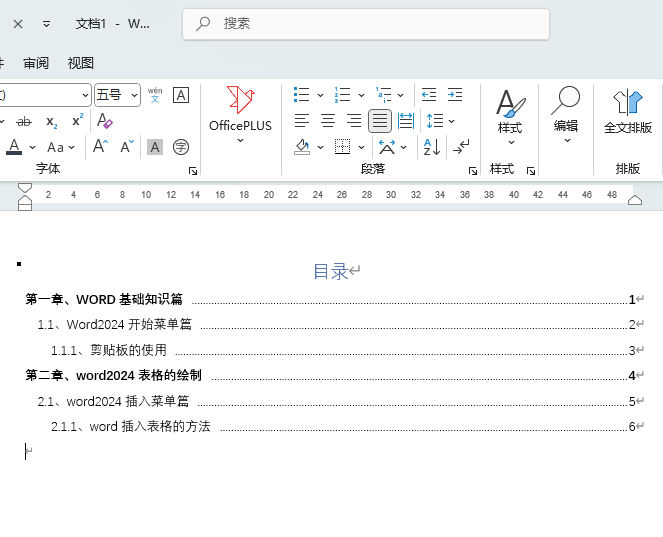This screenshot has width=663, height=537.
Task: Click the 目录 heading text
Action: tap(331, 271)
